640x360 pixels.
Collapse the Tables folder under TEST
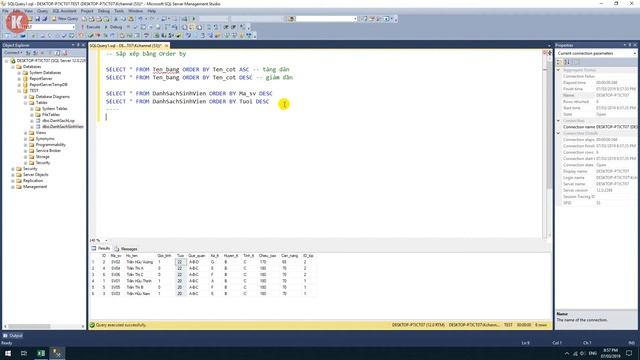pyautogui.click(x=25, y=102)
